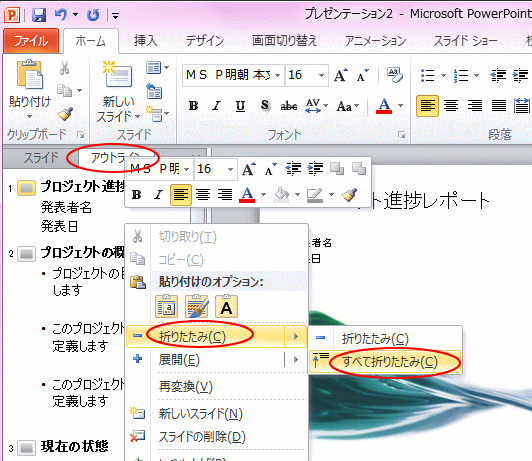The image size is (532, 461).
Task: Click the Format Painter brush in Clipboard group
Action: click(x=65, y=113)
